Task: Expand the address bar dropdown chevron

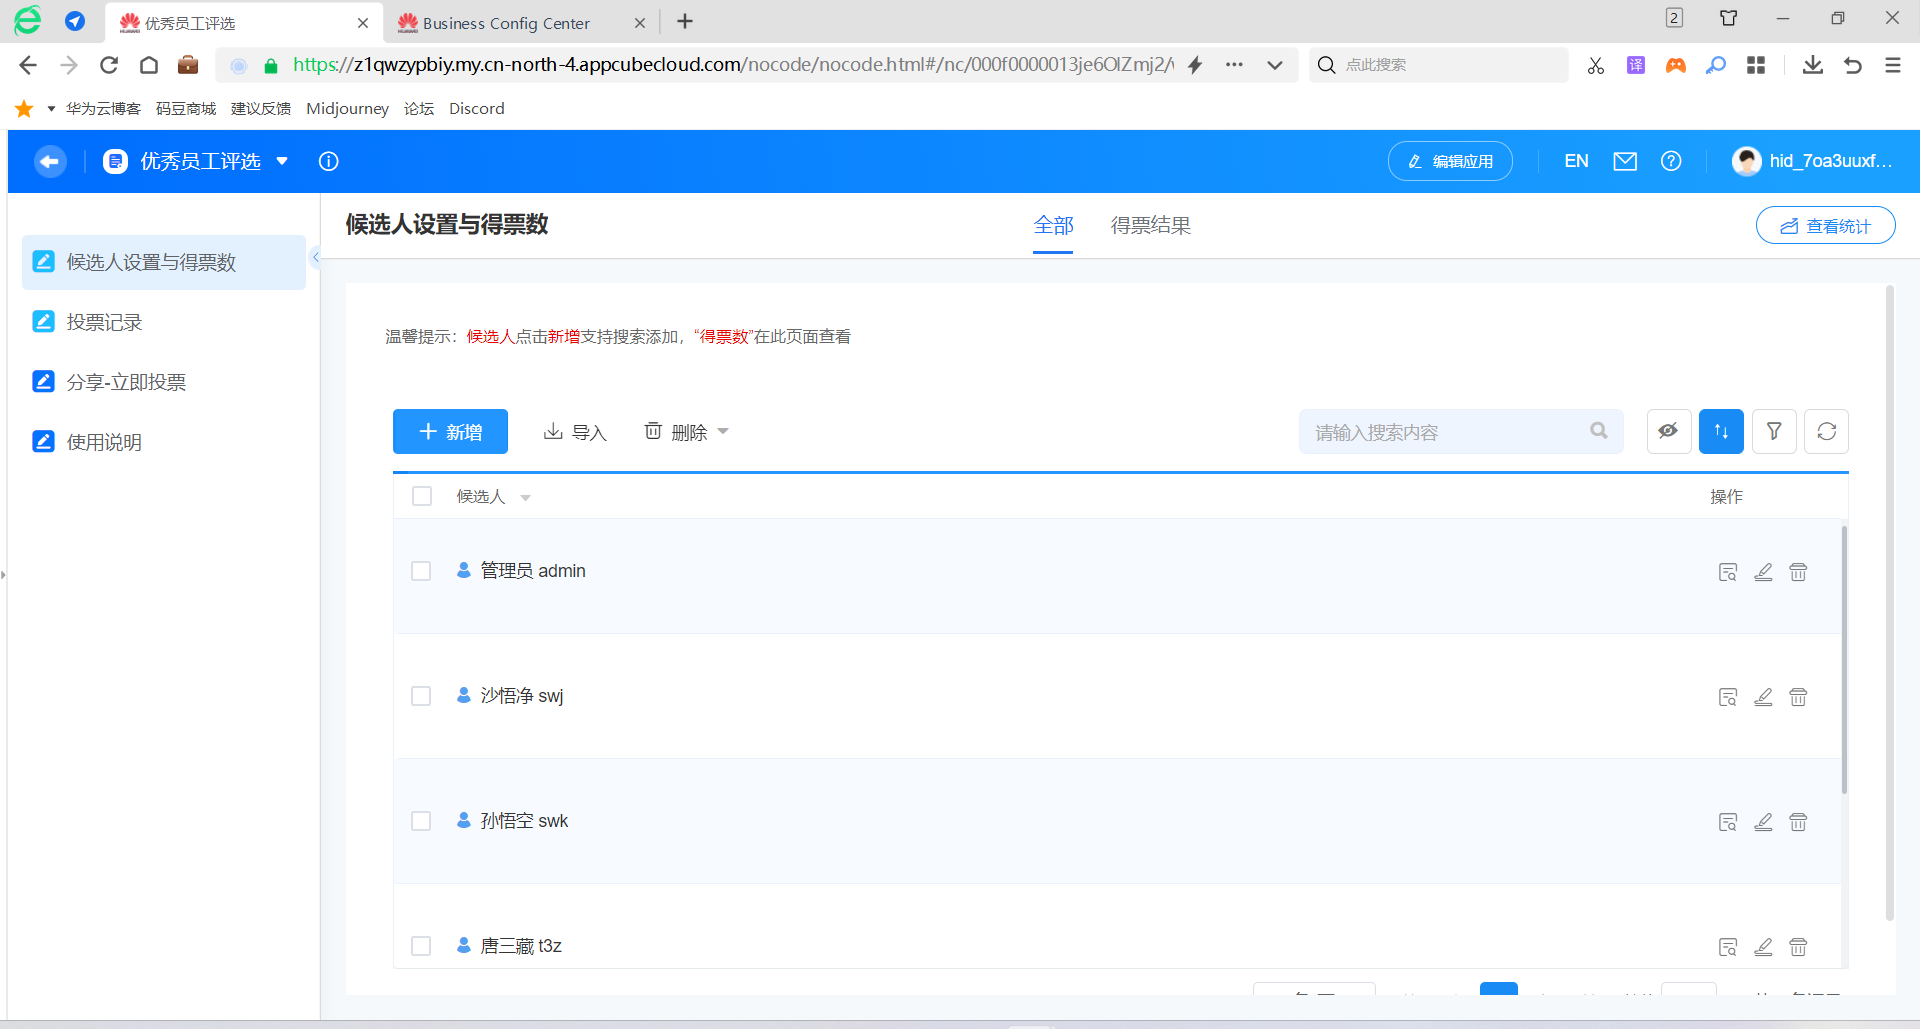Action: point(1275,65)
